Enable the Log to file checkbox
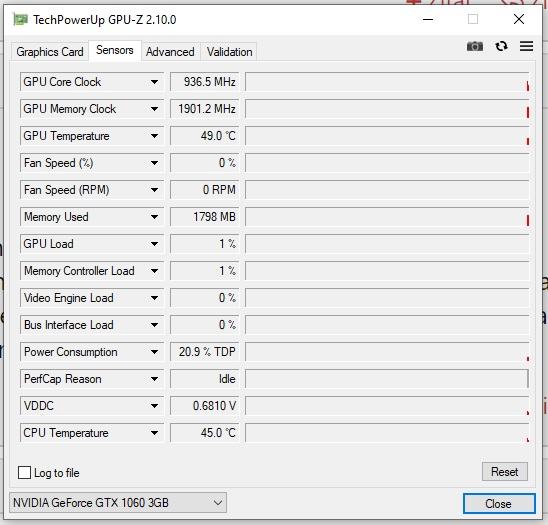Screen dimensions: 548x525 click(24, 473)
